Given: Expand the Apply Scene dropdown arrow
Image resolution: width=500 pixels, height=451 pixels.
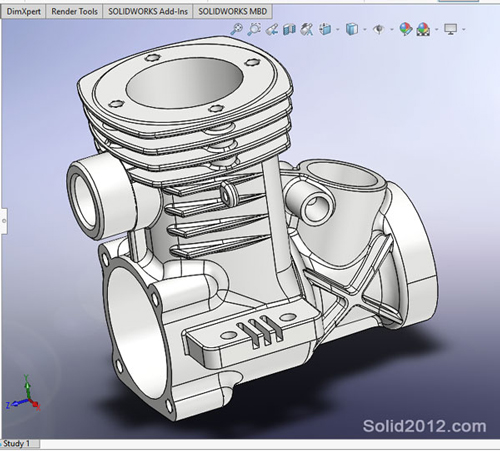Looking at the screenshot, I should click(x=436, y=29).
